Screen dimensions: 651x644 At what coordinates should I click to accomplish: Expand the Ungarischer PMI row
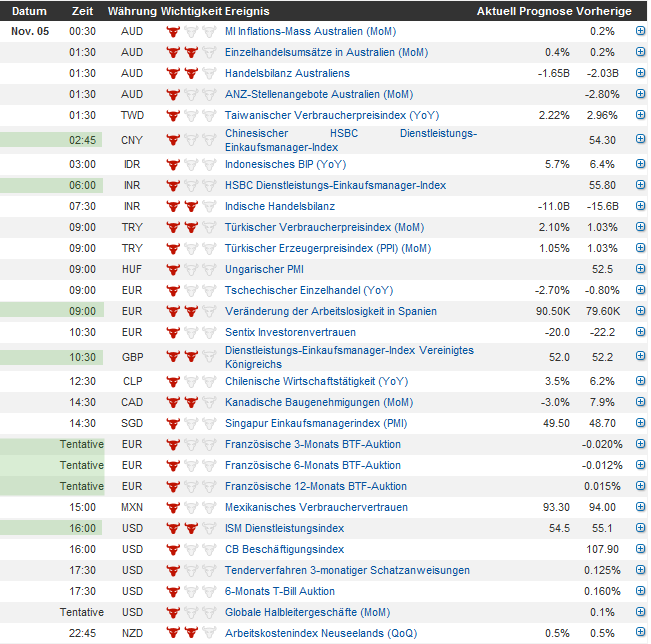640,269
